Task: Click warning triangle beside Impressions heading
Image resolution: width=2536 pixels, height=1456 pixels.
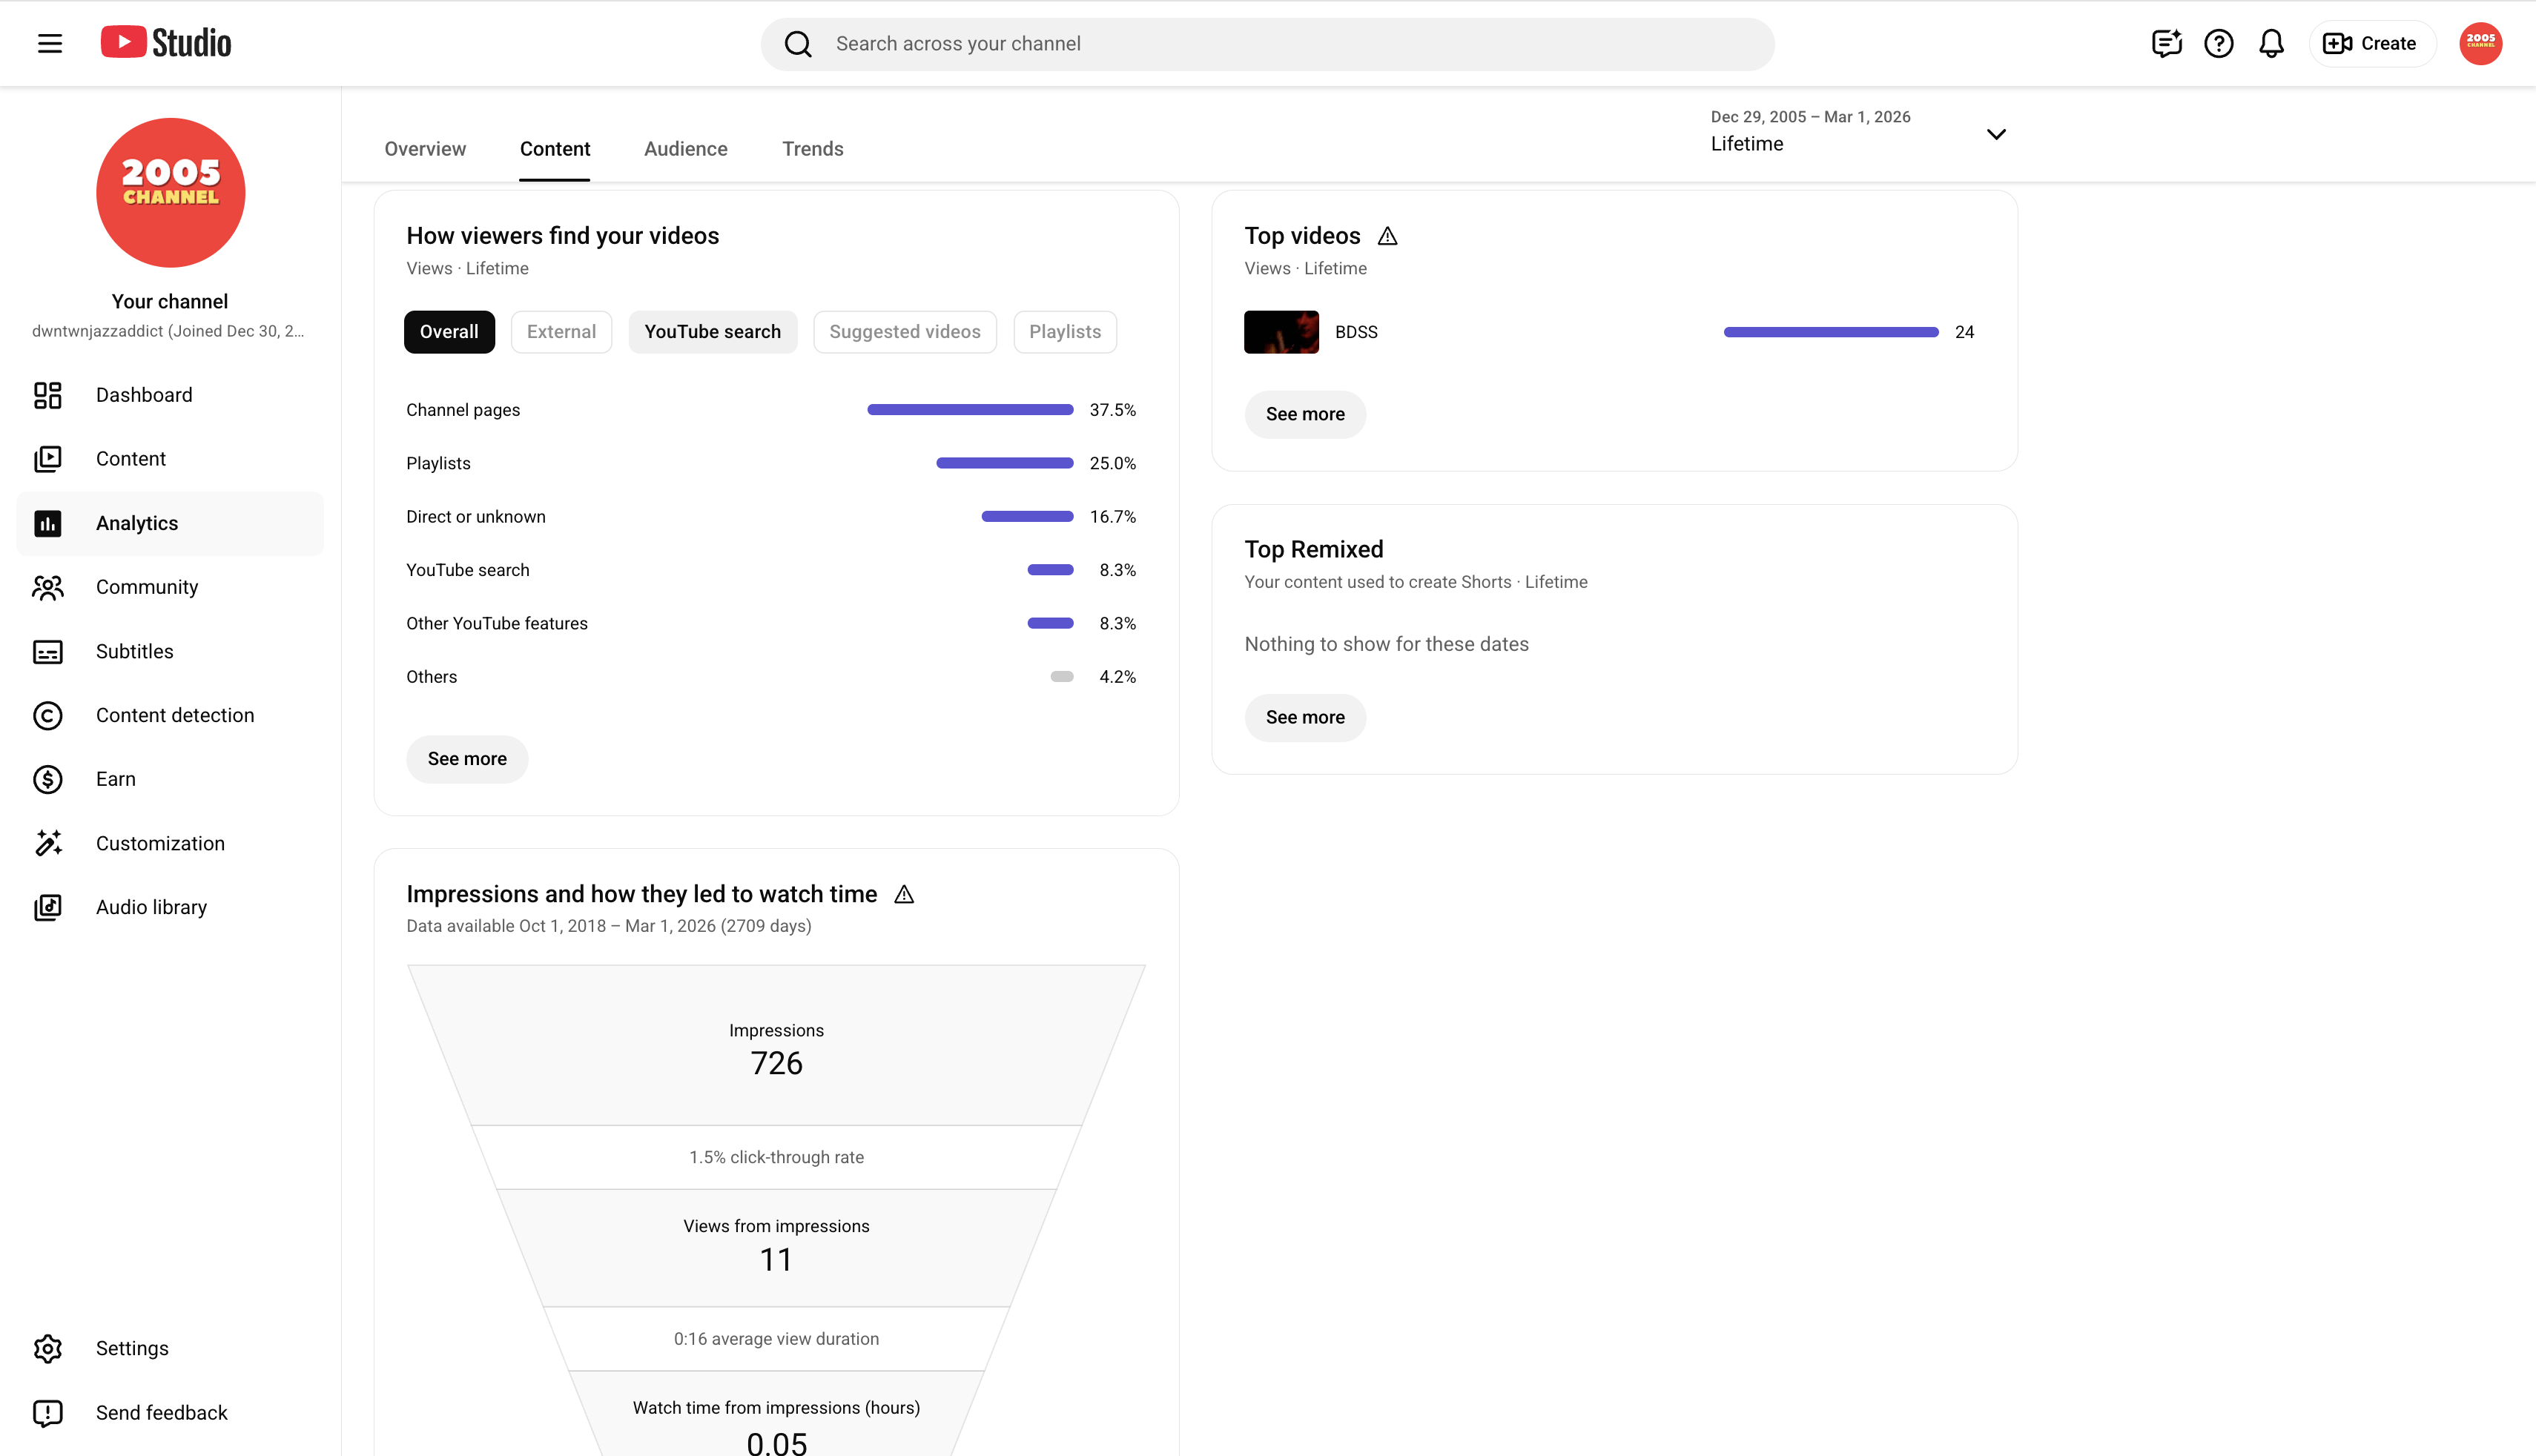Action: [904, 894]
